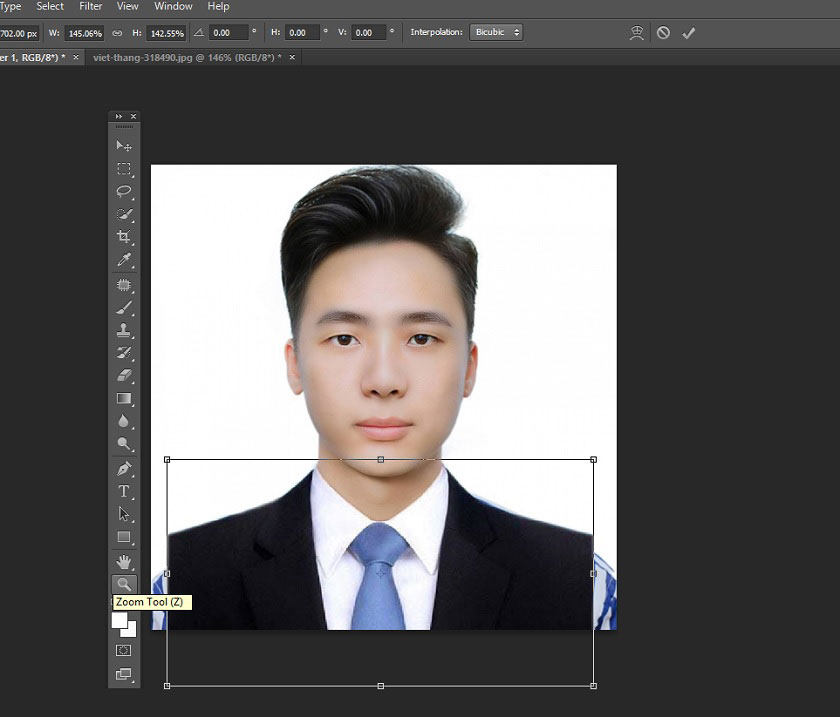Click the rotation angle field

pyautogui.click(x=229, y=33)
